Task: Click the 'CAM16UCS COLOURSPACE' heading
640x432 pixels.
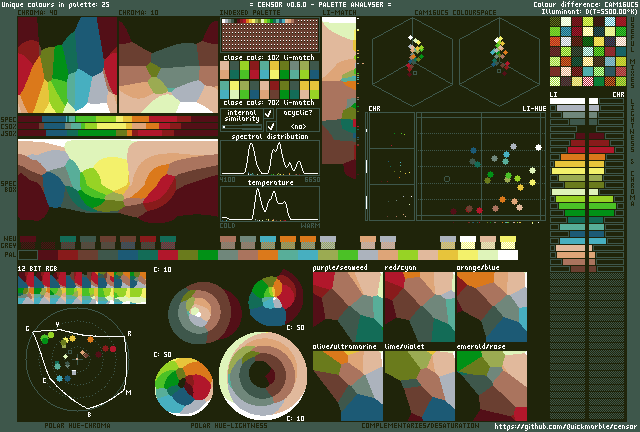Action: 455,13
